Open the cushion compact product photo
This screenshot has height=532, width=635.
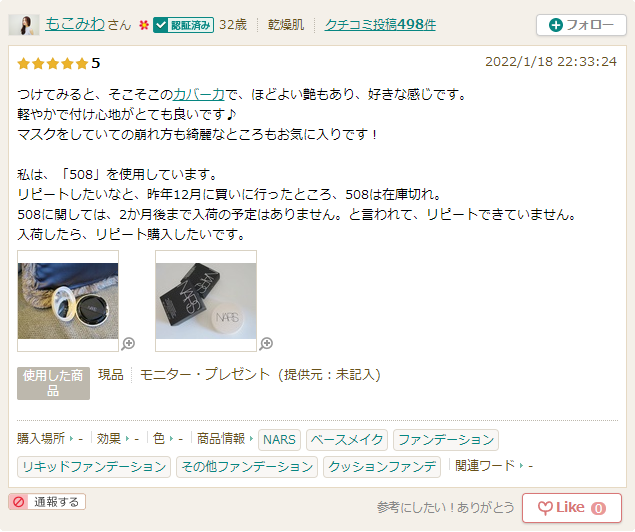tap(68, 301)
